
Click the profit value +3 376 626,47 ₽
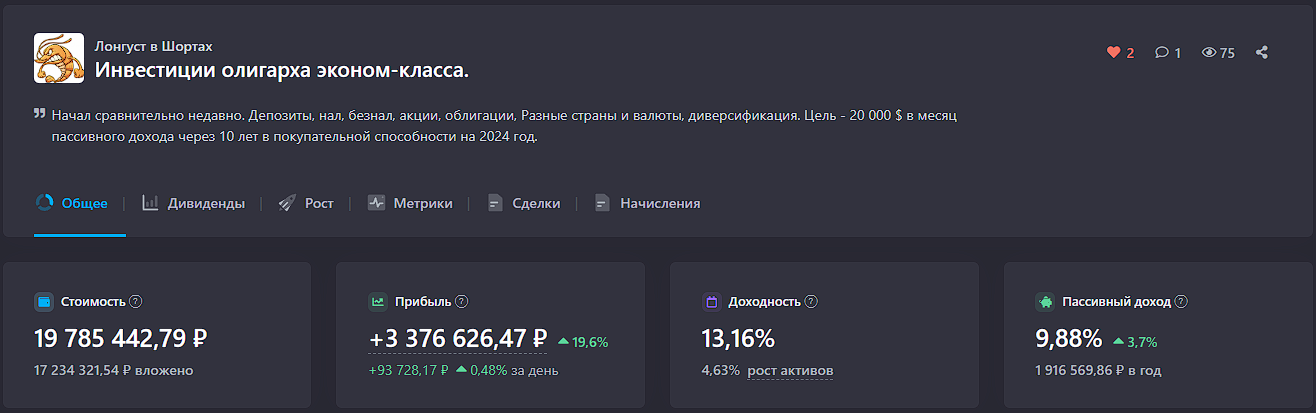pos(458,339)
